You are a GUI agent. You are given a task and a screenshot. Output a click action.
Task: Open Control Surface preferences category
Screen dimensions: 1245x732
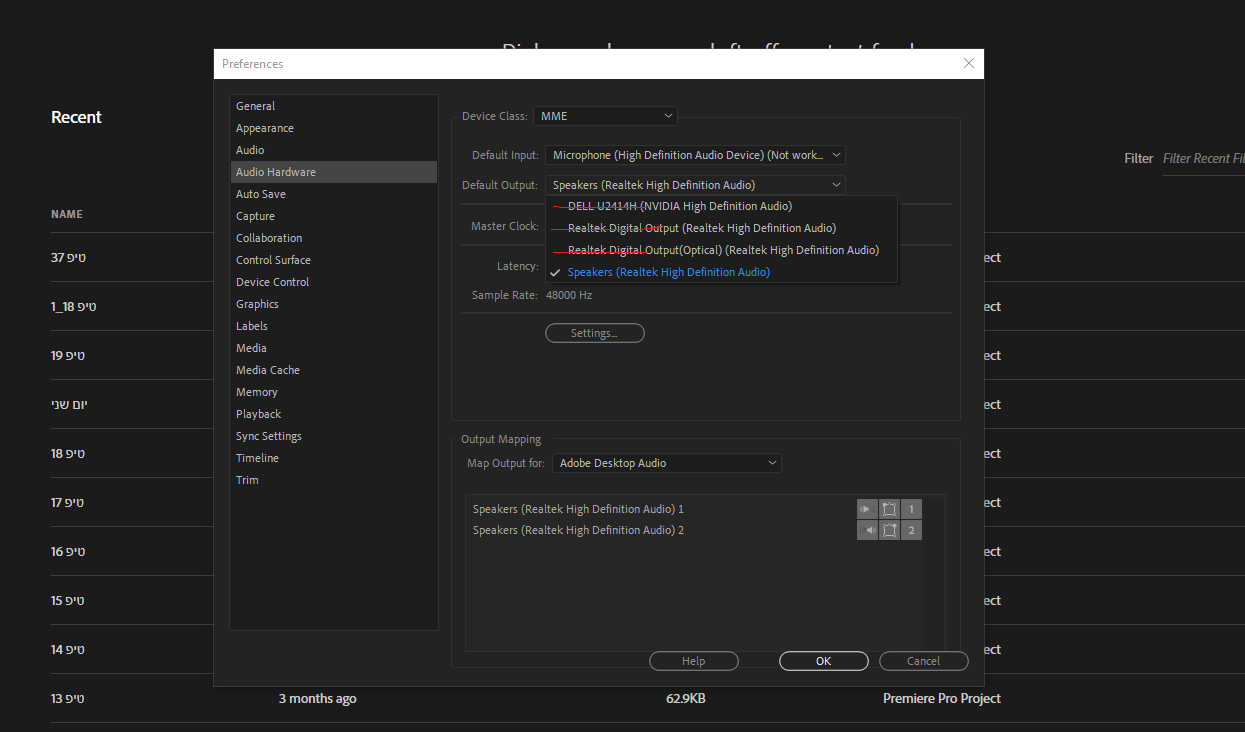tap(334, 260)
